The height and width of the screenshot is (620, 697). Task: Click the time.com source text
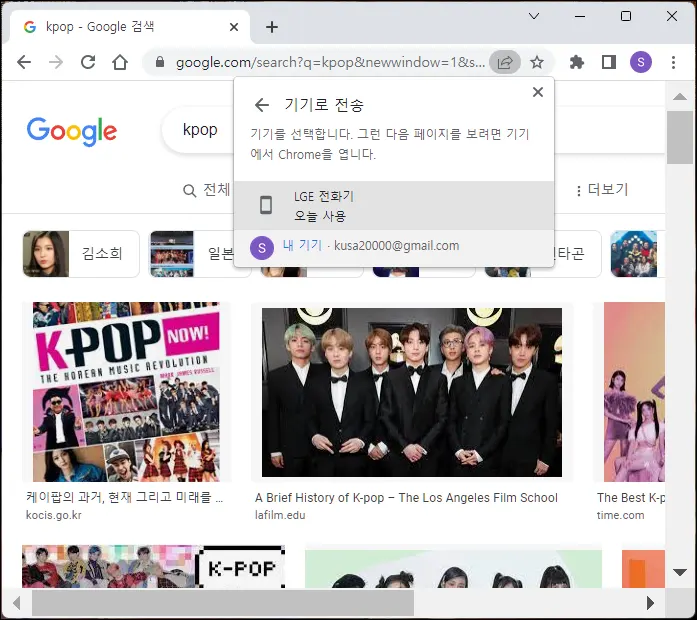click(x=621, y=515)
